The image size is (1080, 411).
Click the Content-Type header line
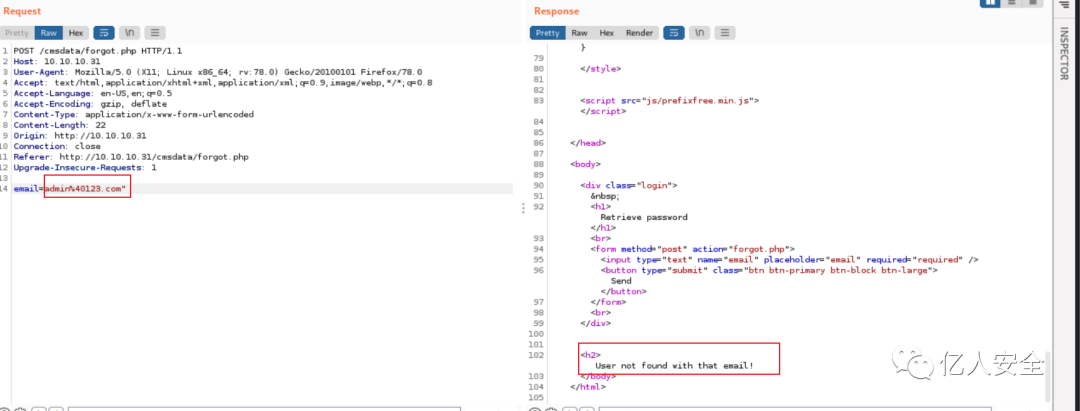(x=134, y=114)
